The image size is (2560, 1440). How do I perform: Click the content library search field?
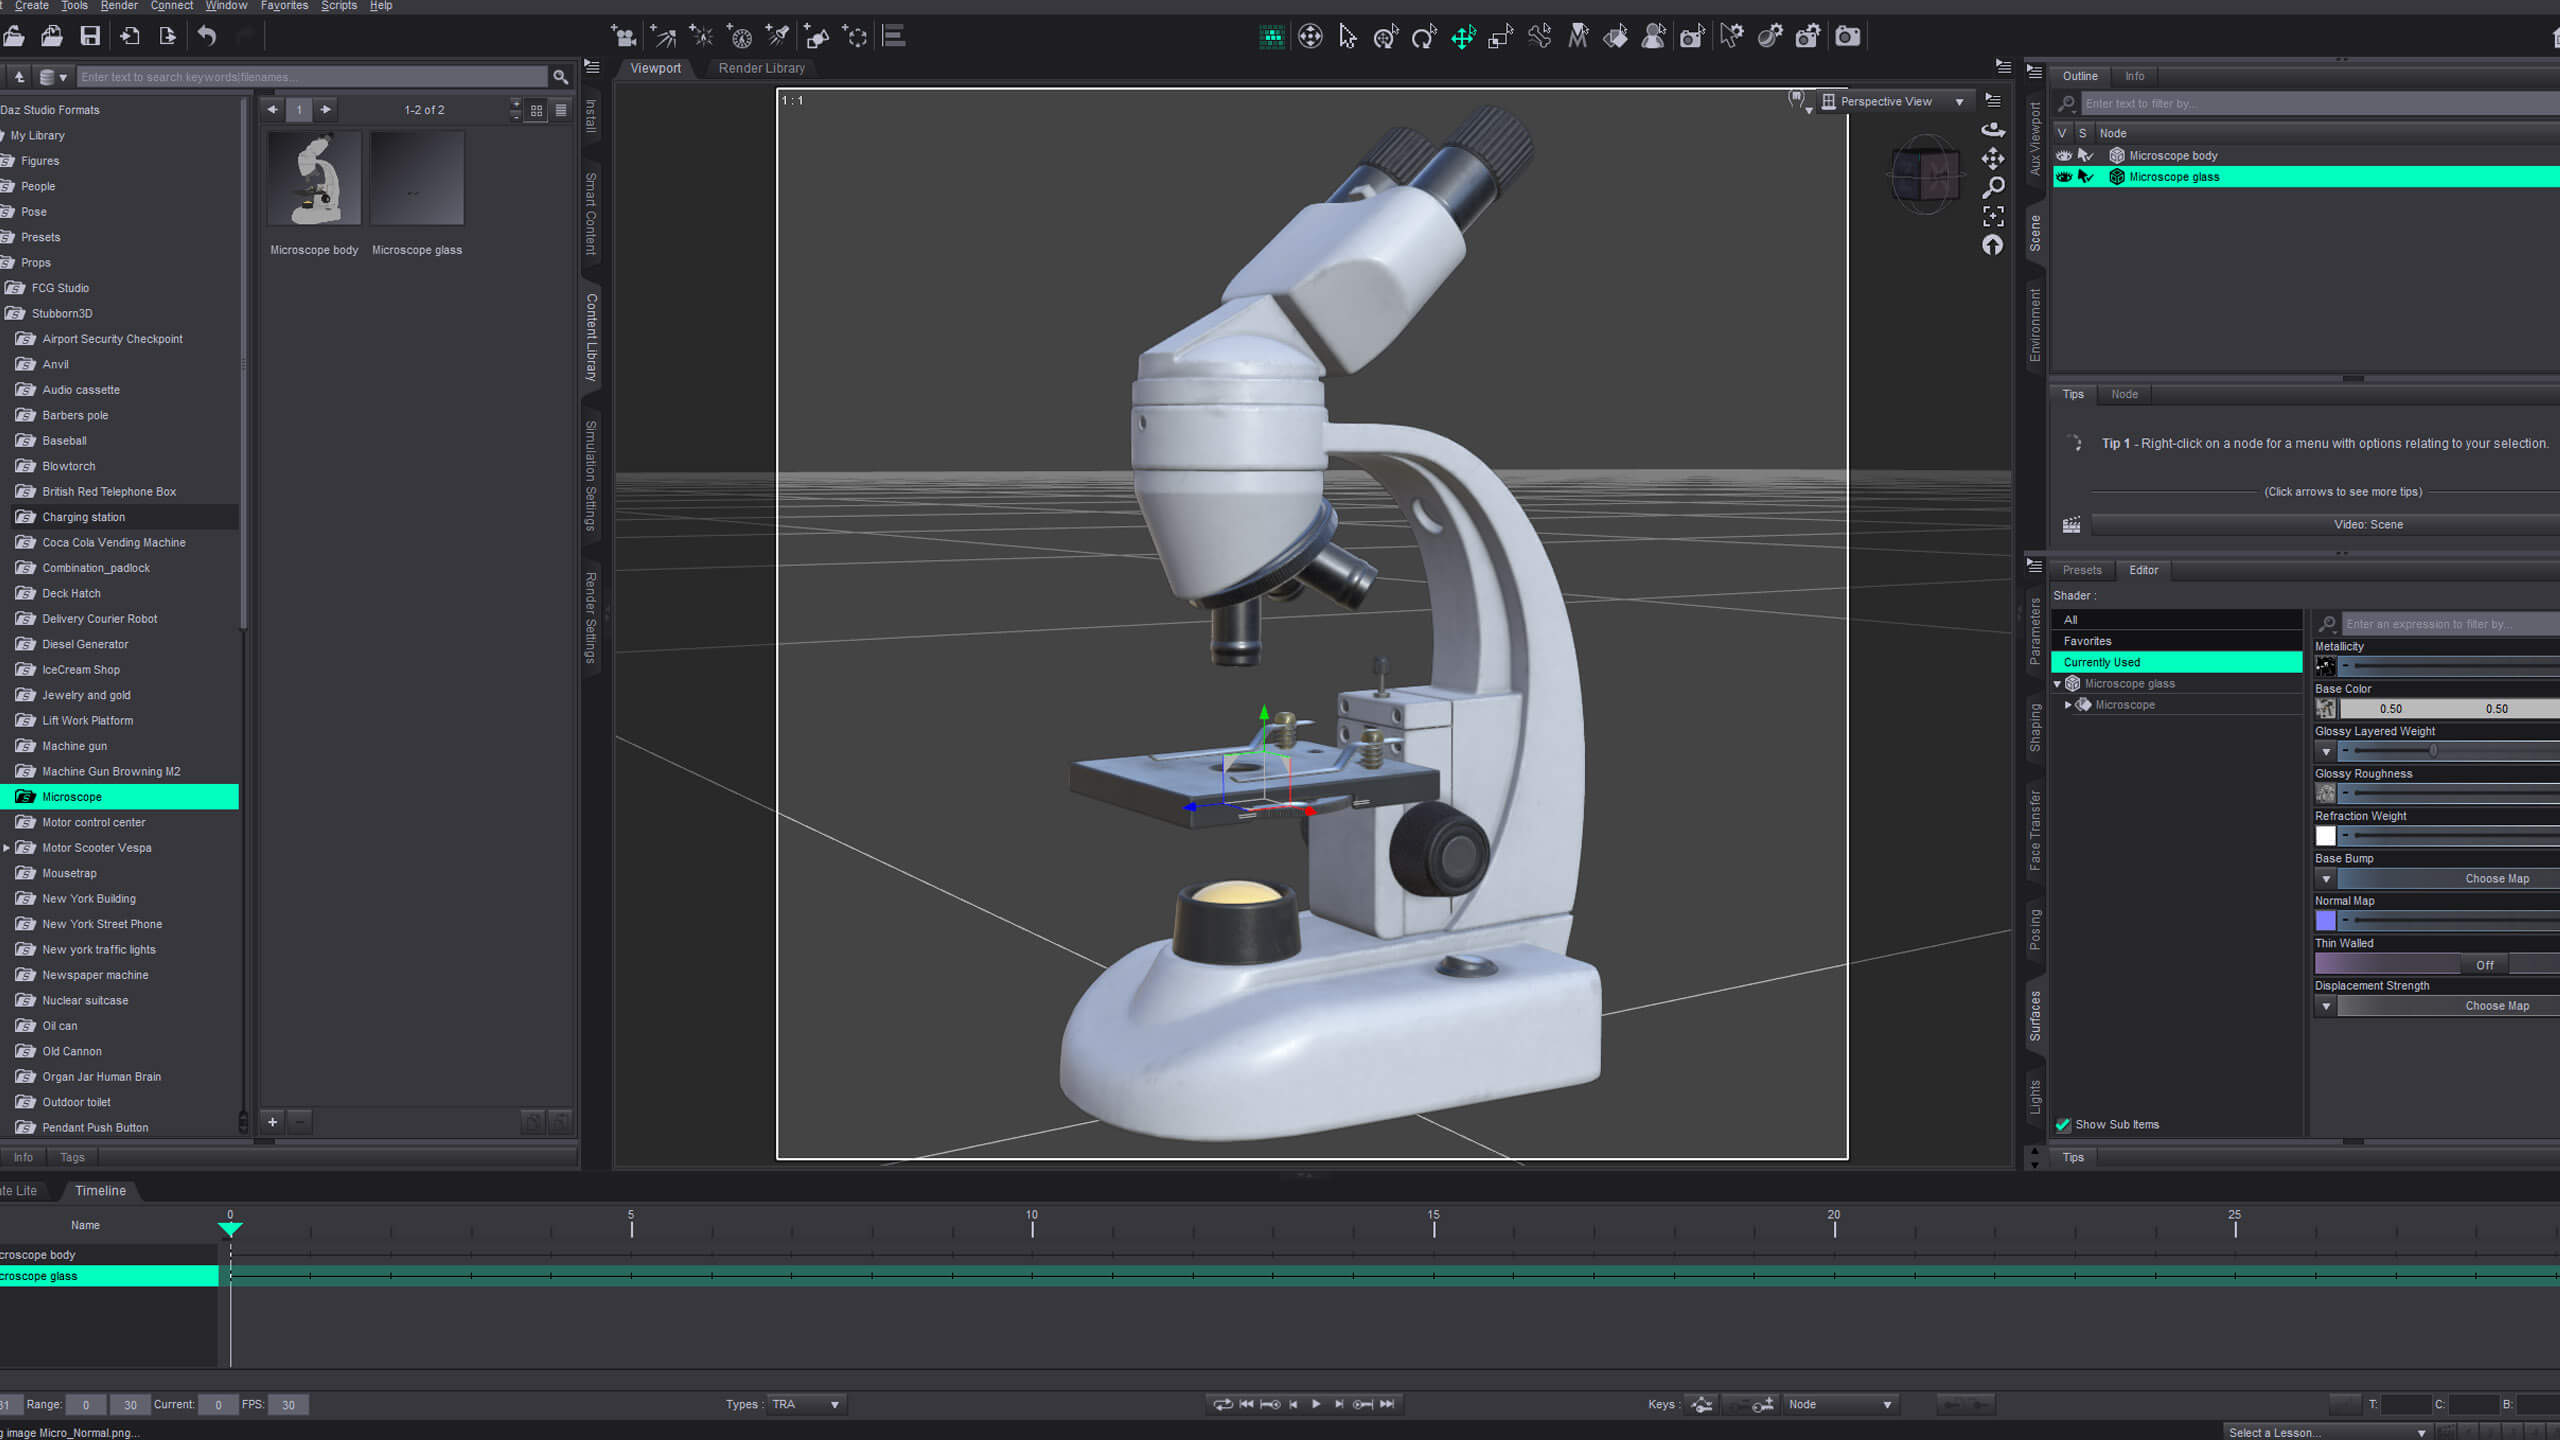312,77
